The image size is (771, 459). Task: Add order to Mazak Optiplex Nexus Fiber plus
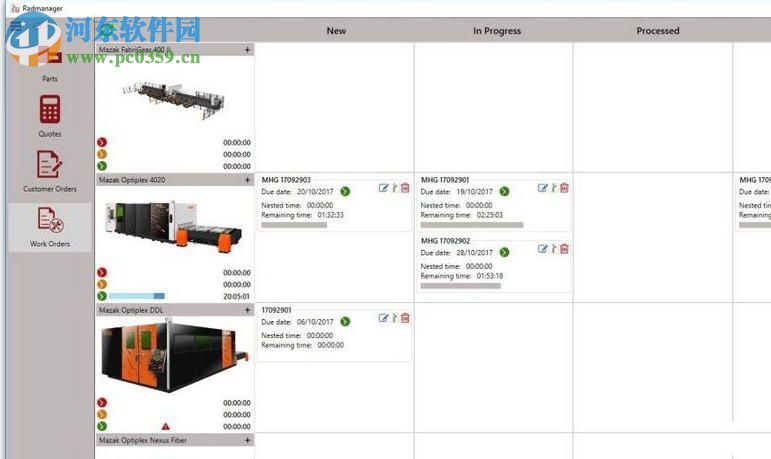(247, 440)
